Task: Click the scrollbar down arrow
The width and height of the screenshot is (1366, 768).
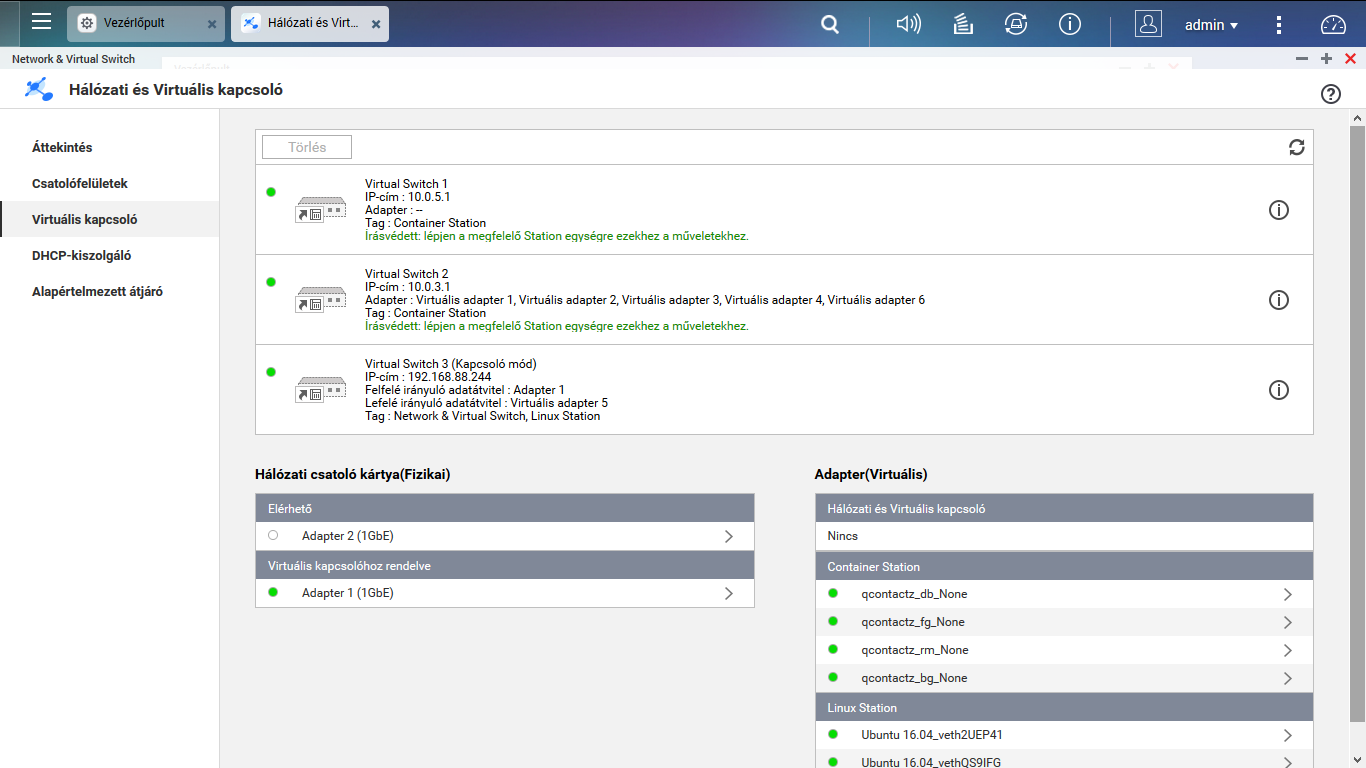Action: pos(1356,758)
